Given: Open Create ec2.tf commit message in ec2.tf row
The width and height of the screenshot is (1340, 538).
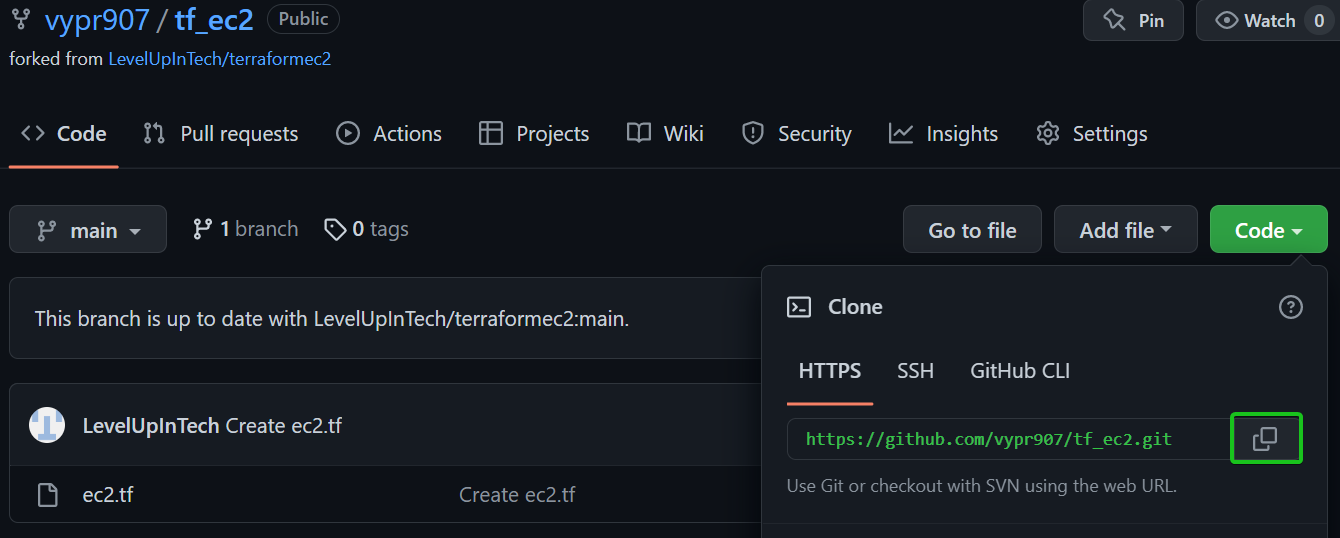Looking at the screenshot, I should click(x=517, y=495).
